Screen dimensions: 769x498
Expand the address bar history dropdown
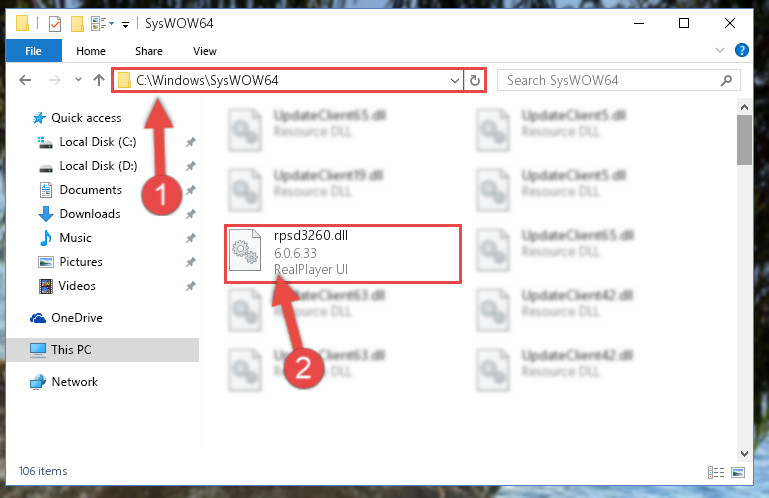click(455, 80)
